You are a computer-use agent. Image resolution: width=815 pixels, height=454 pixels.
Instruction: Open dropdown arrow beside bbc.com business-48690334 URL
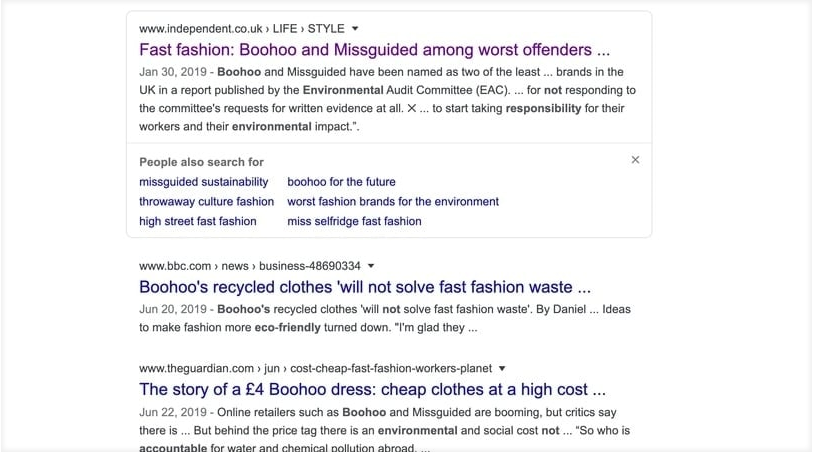point(371,266)
